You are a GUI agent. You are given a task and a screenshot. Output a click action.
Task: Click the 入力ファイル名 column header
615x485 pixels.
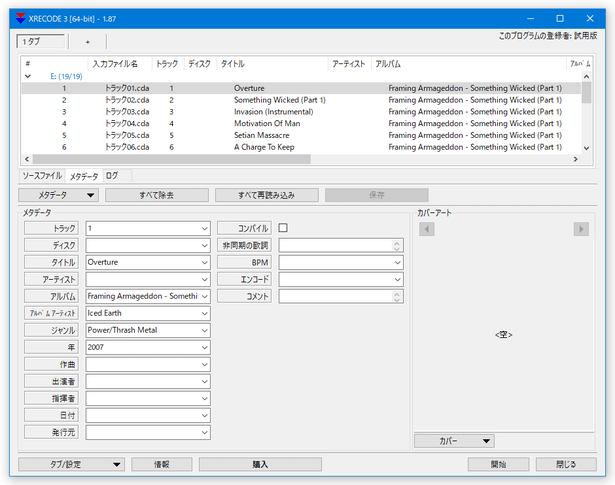pos(120,64)
